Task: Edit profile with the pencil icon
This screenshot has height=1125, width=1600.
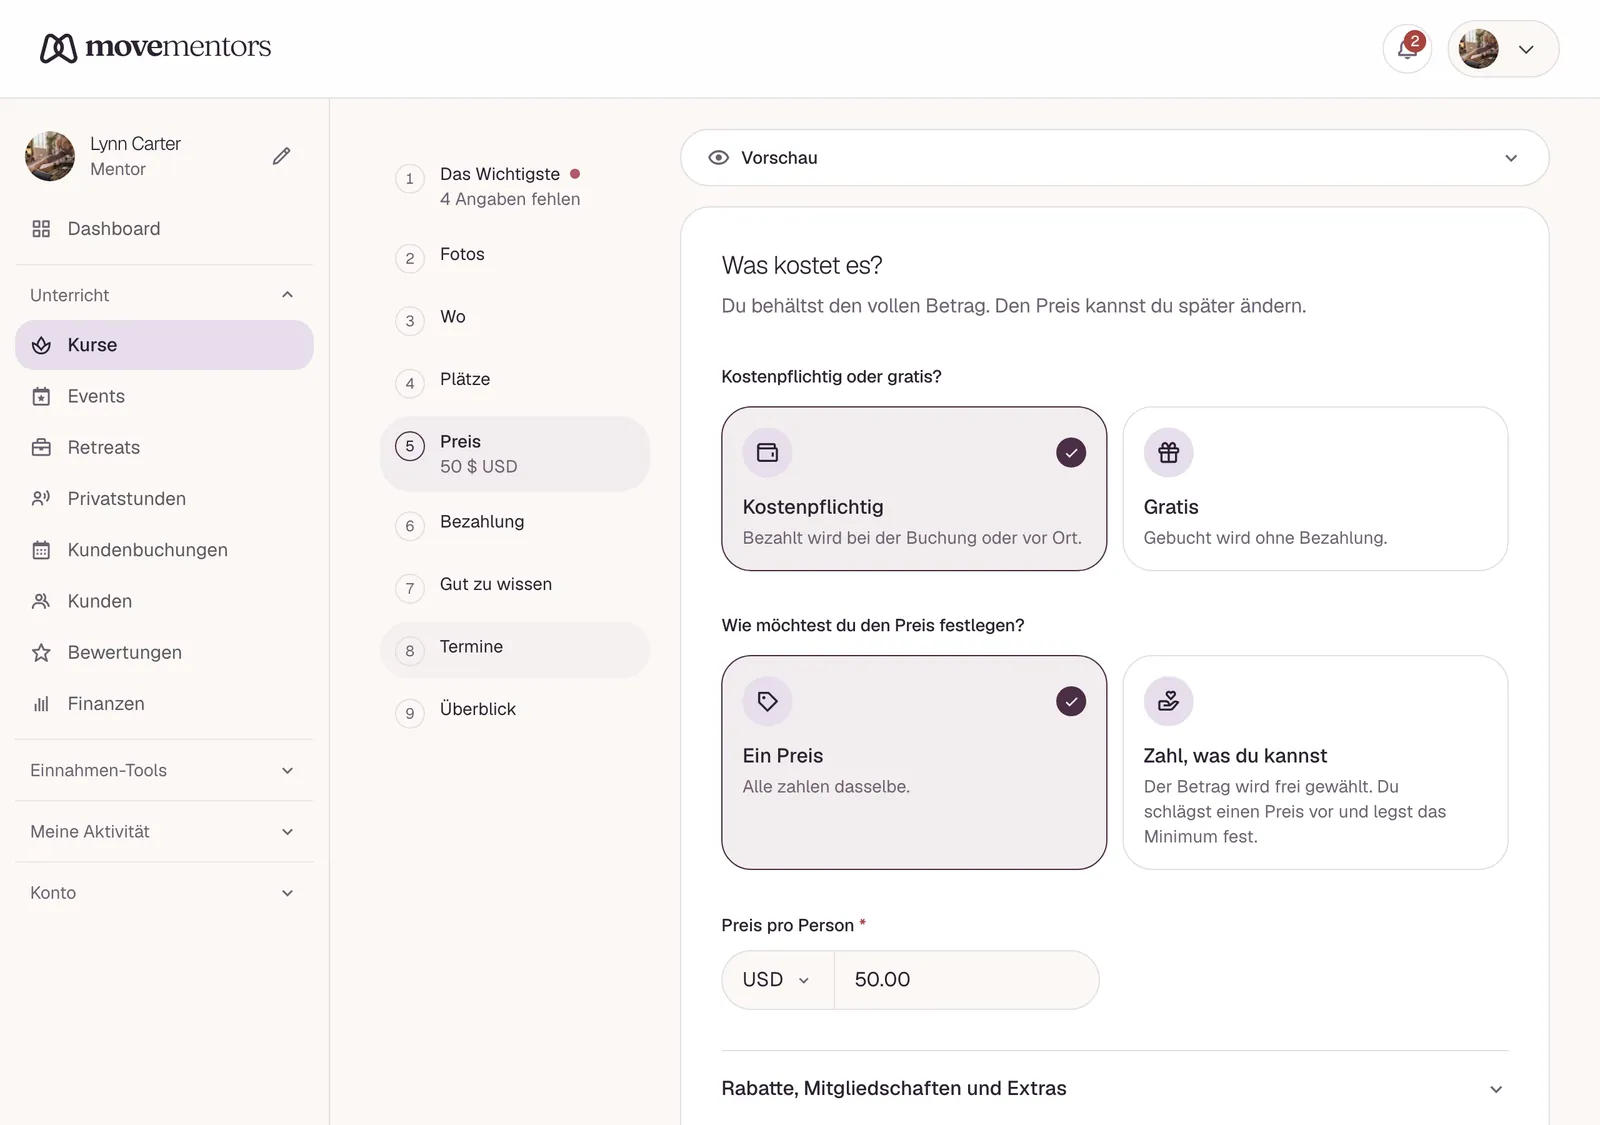Action: tap(282, 156)
